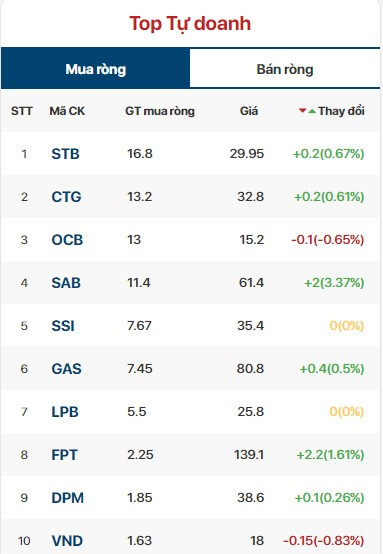Select the FPT ticker
Screen dimensions: 383x554
pyautogui.click(x=64, y=455)
